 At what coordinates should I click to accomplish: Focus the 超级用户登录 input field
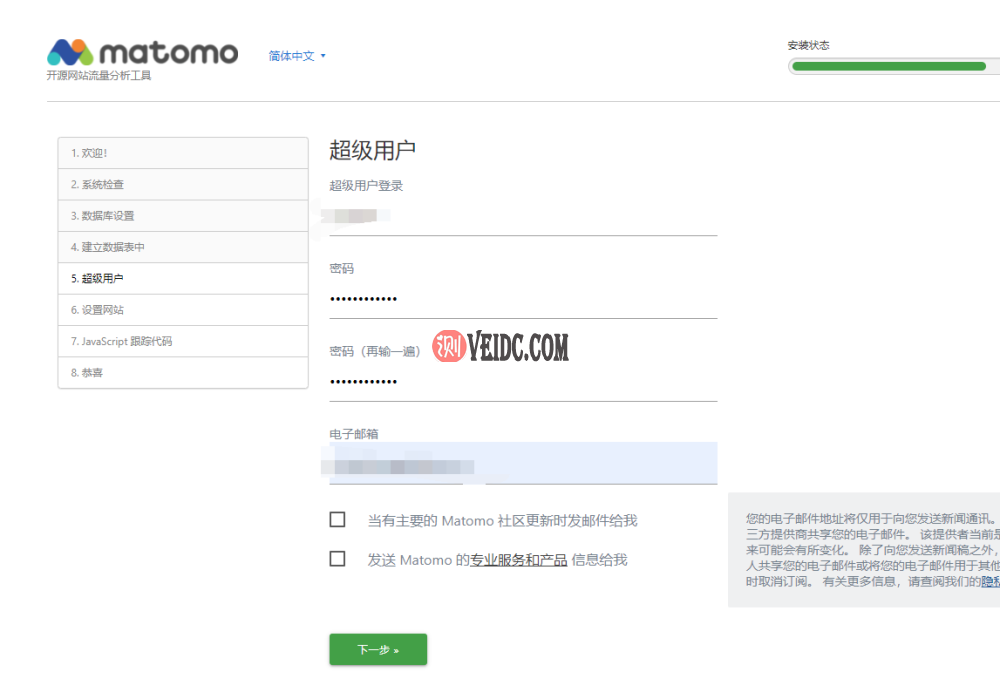click(523, 217)
